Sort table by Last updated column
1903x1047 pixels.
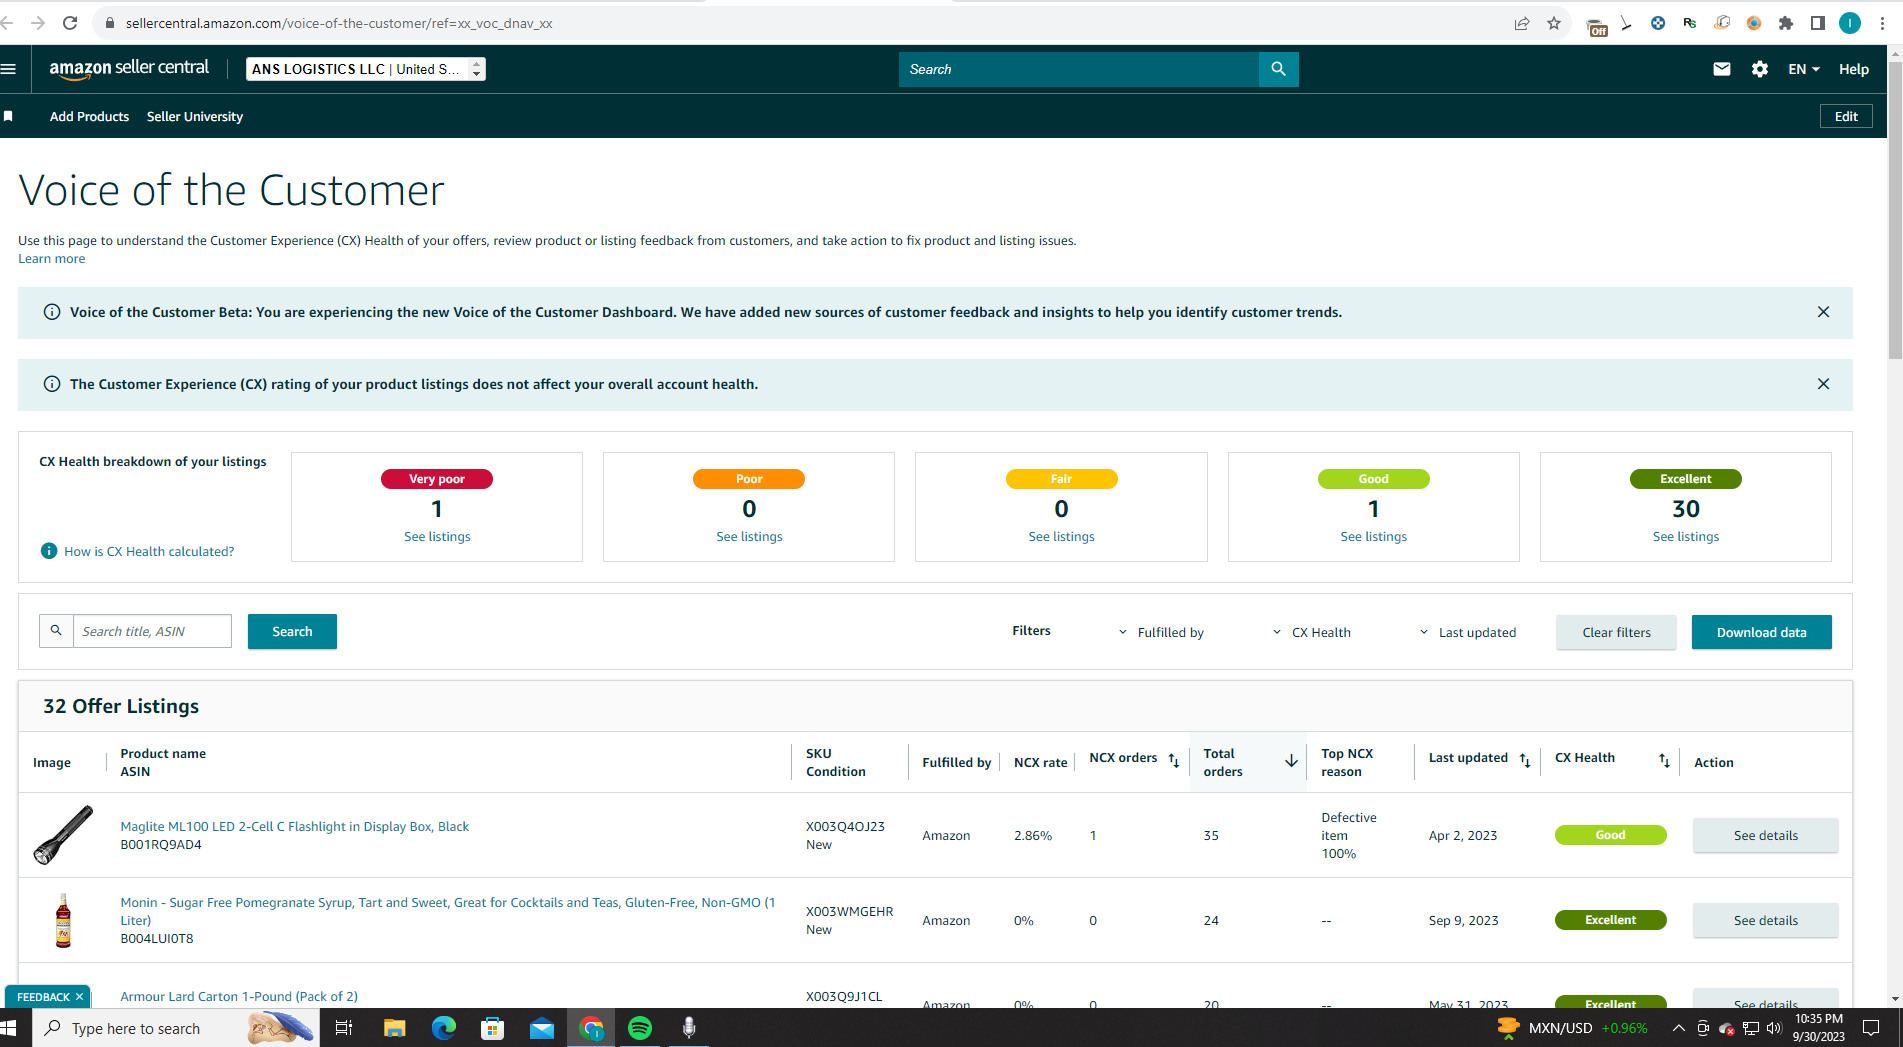point(1525,761)
